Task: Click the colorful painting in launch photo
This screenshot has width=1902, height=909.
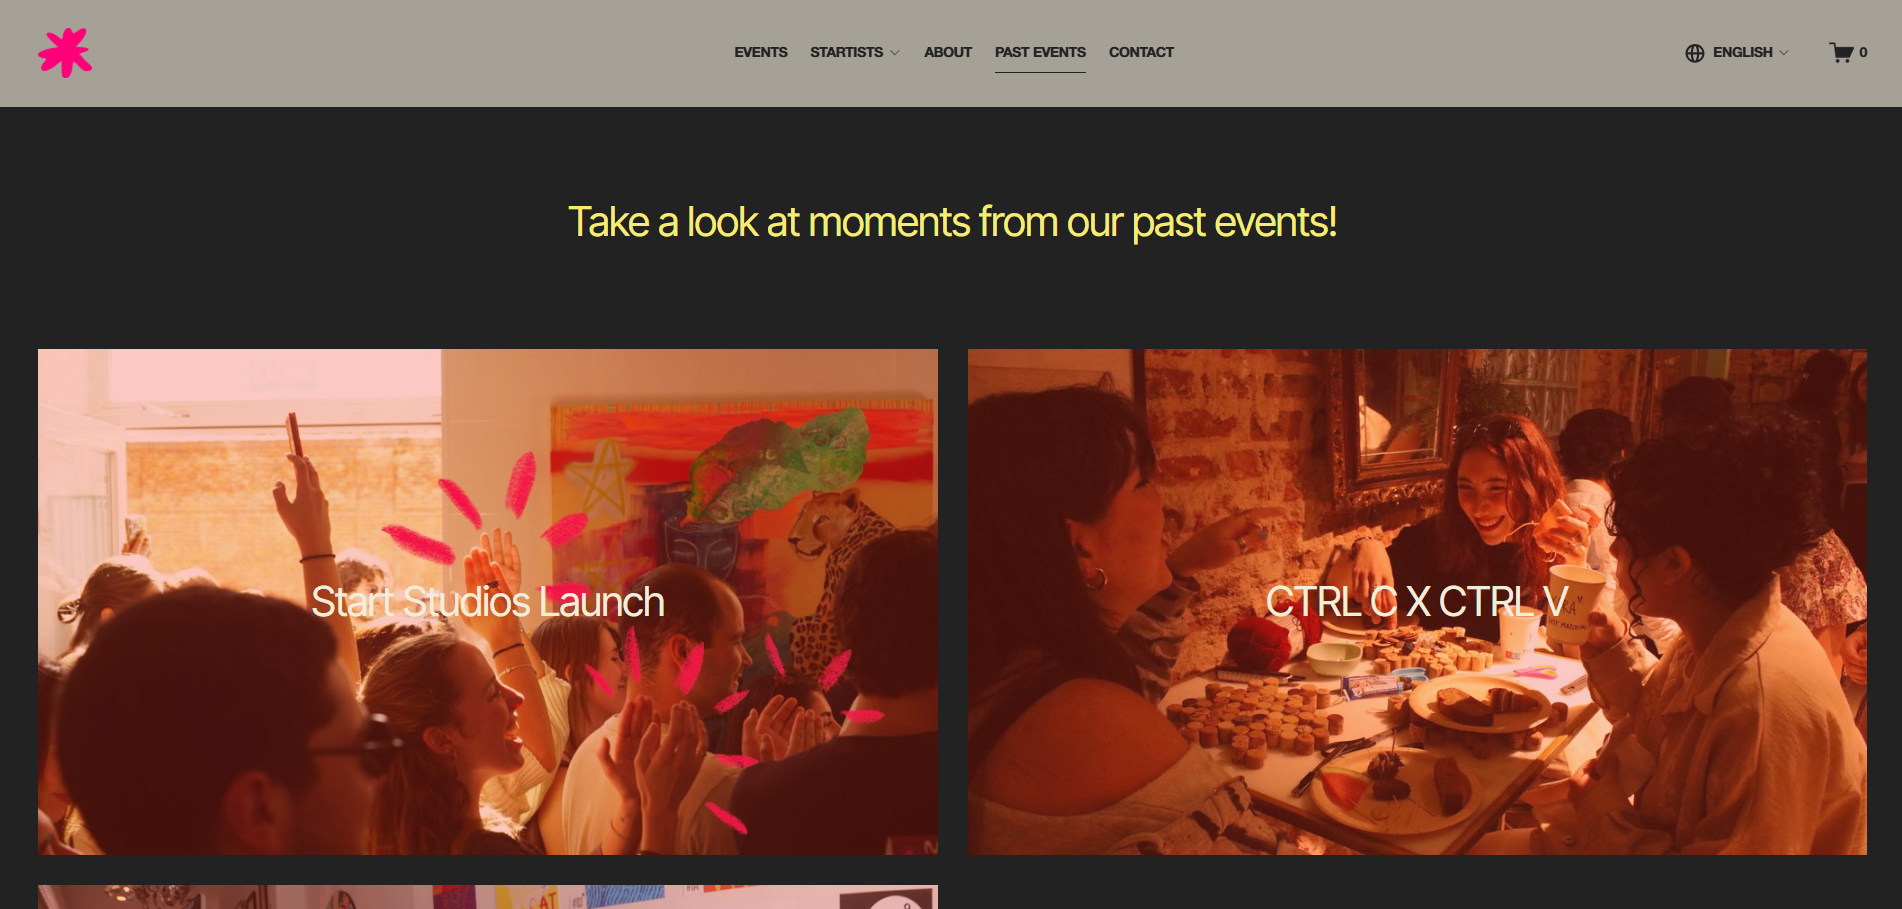Action: coord(740,480)
